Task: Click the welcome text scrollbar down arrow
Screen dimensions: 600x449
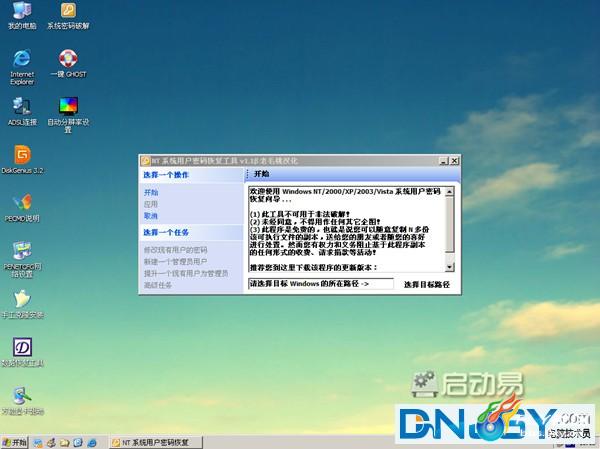Action: 450,267
